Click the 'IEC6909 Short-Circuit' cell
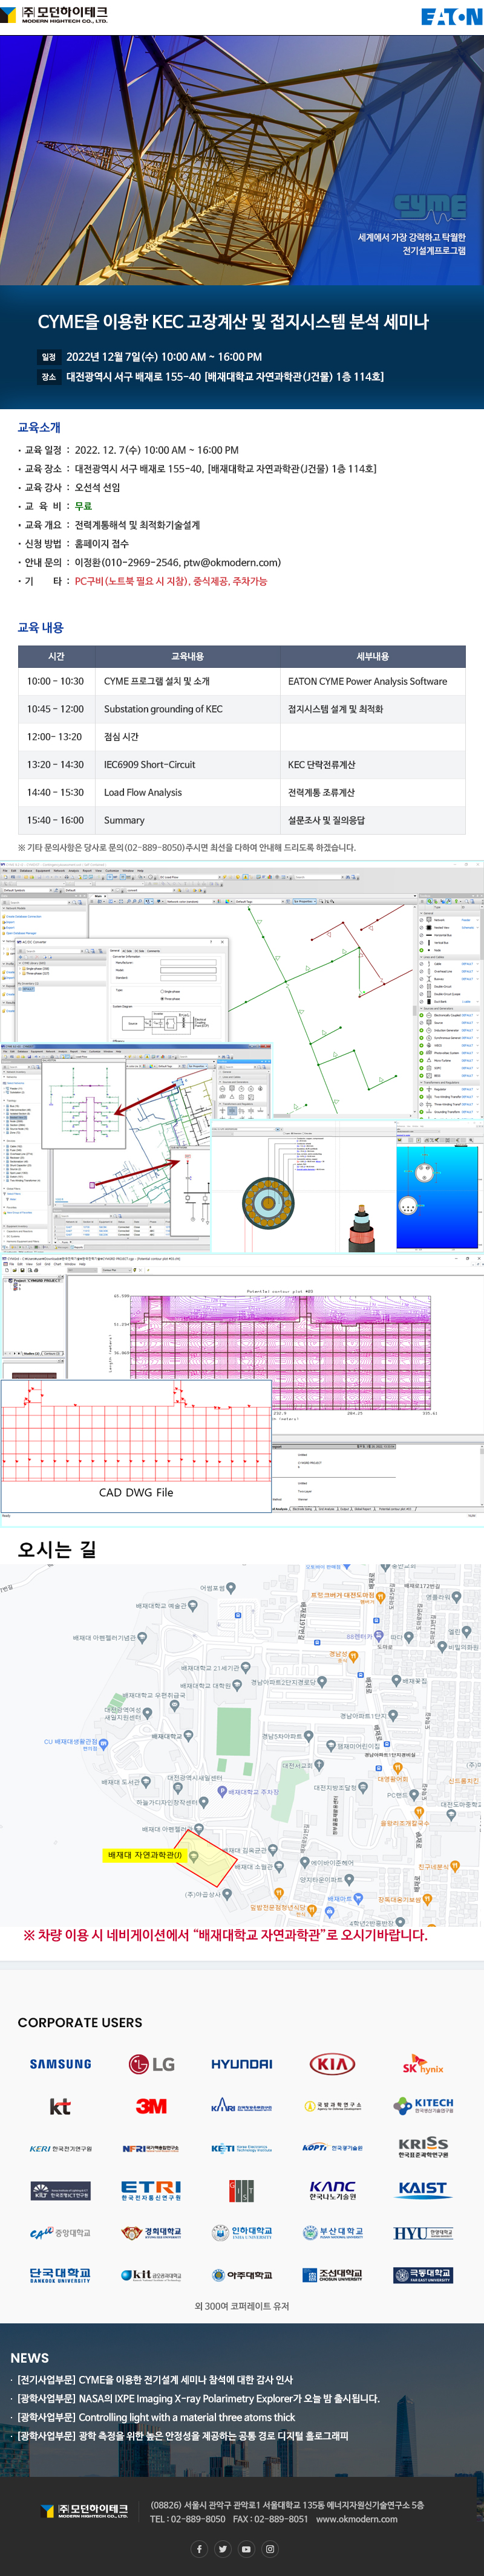Image resolution: width=484 pixels, height=2576 pixels. tap(188, 765)
